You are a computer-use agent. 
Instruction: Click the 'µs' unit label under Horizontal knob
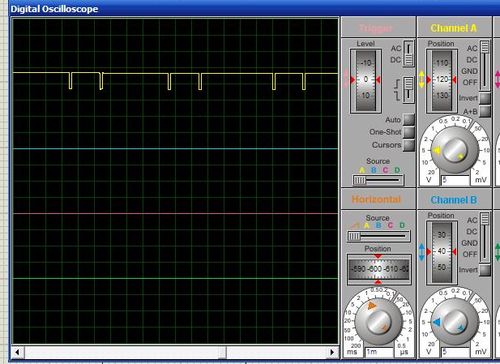pos(403,352)
